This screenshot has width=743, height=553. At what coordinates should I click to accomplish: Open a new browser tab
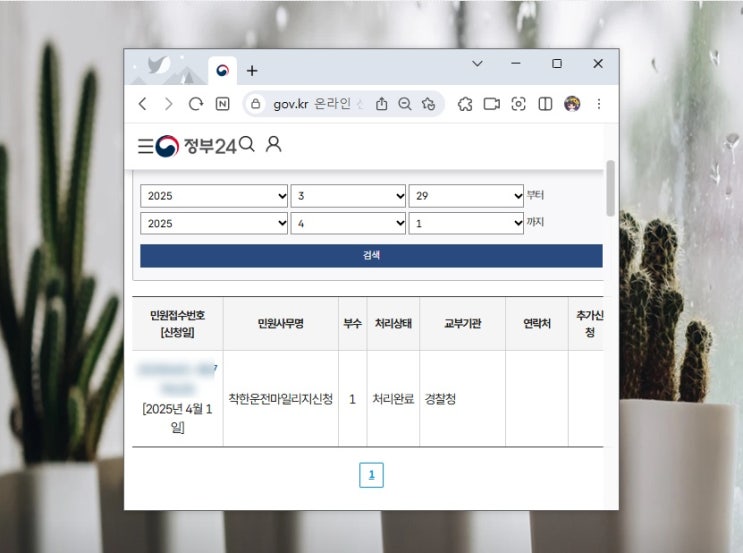click(252, 71)
